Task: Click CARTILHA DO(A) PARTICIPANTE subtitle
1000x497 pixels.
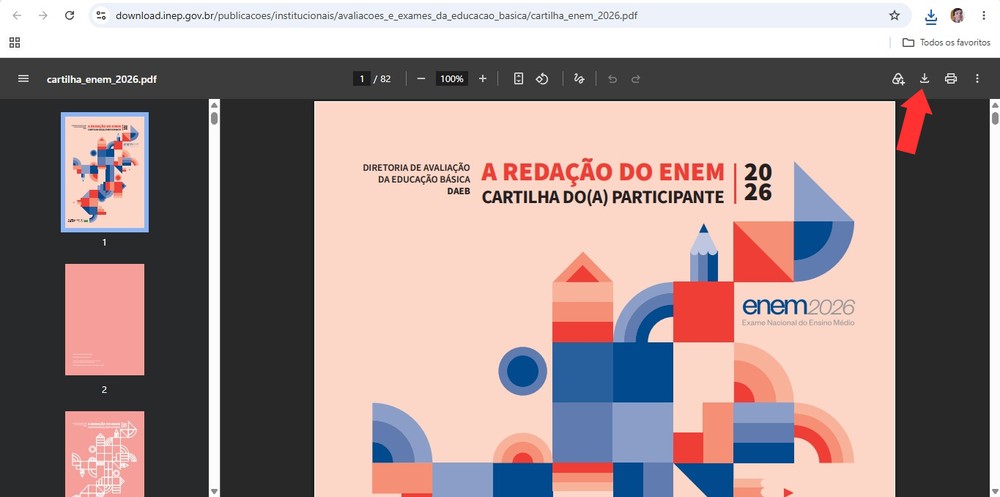Action: pos(603,197)
